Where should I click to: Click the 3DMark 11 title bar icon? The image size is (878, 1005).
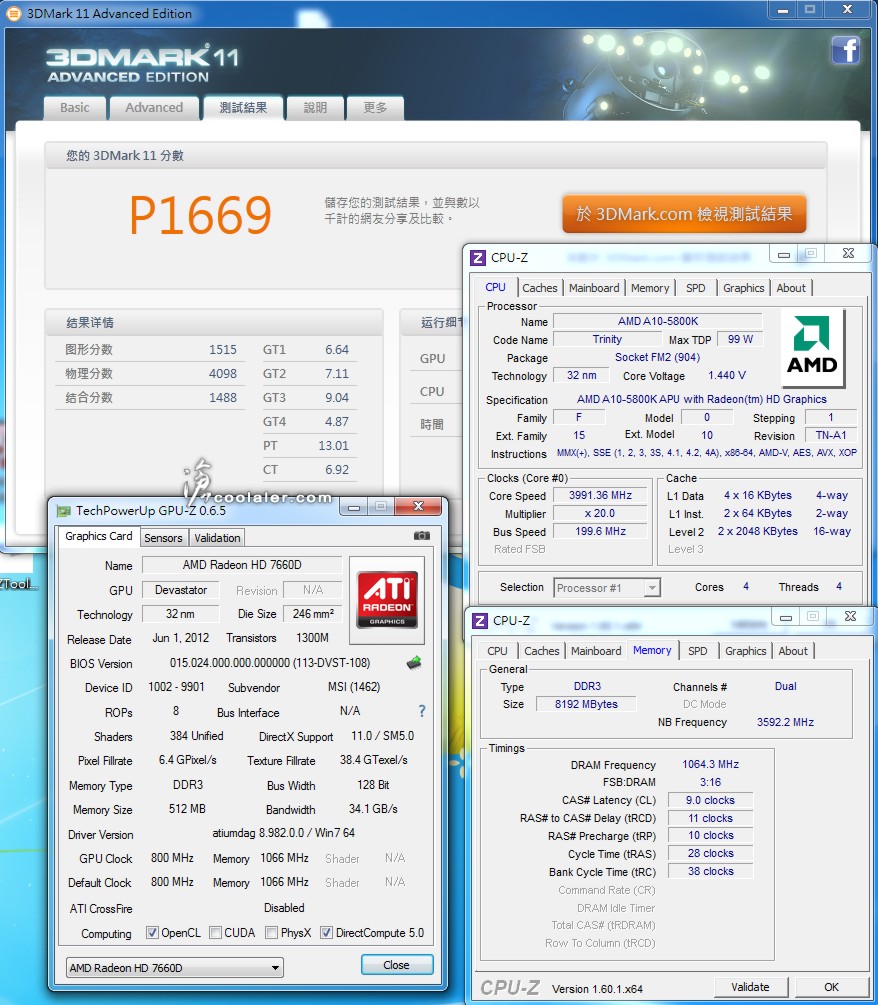tap(13, 13)
